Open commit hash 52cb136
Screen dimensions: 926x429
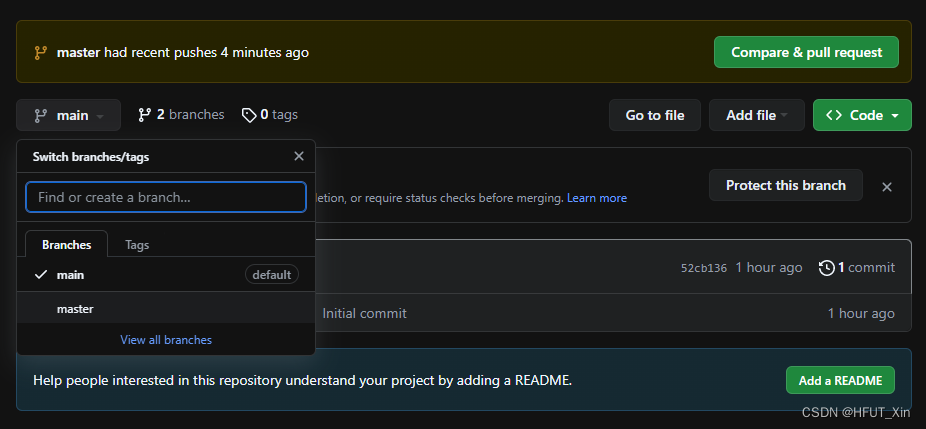[704, 268]
